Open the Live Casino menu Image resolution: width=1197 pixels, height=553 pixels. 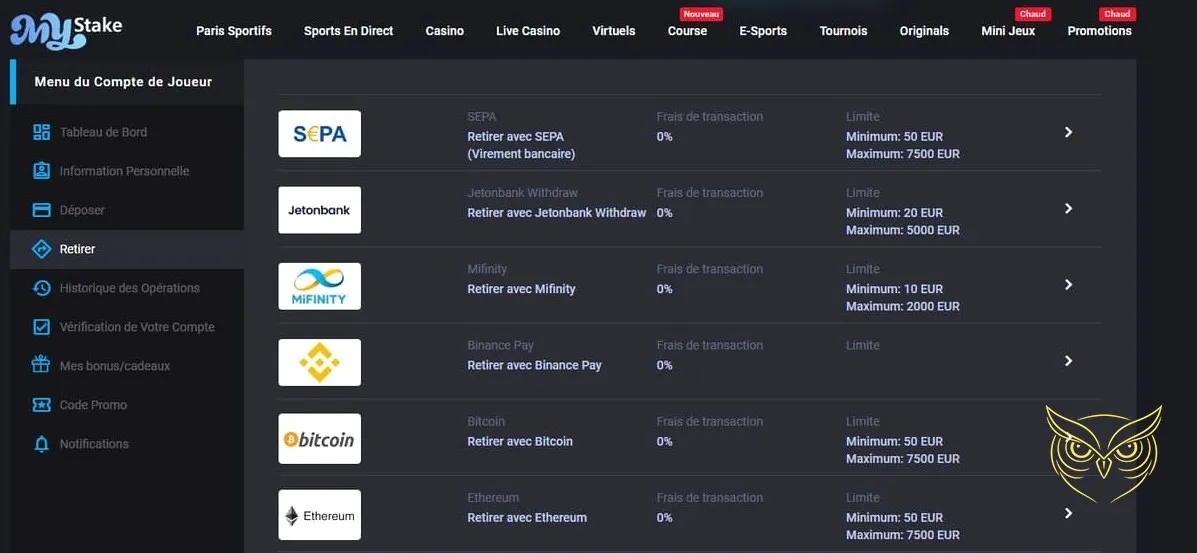click(x=527, y=31)
